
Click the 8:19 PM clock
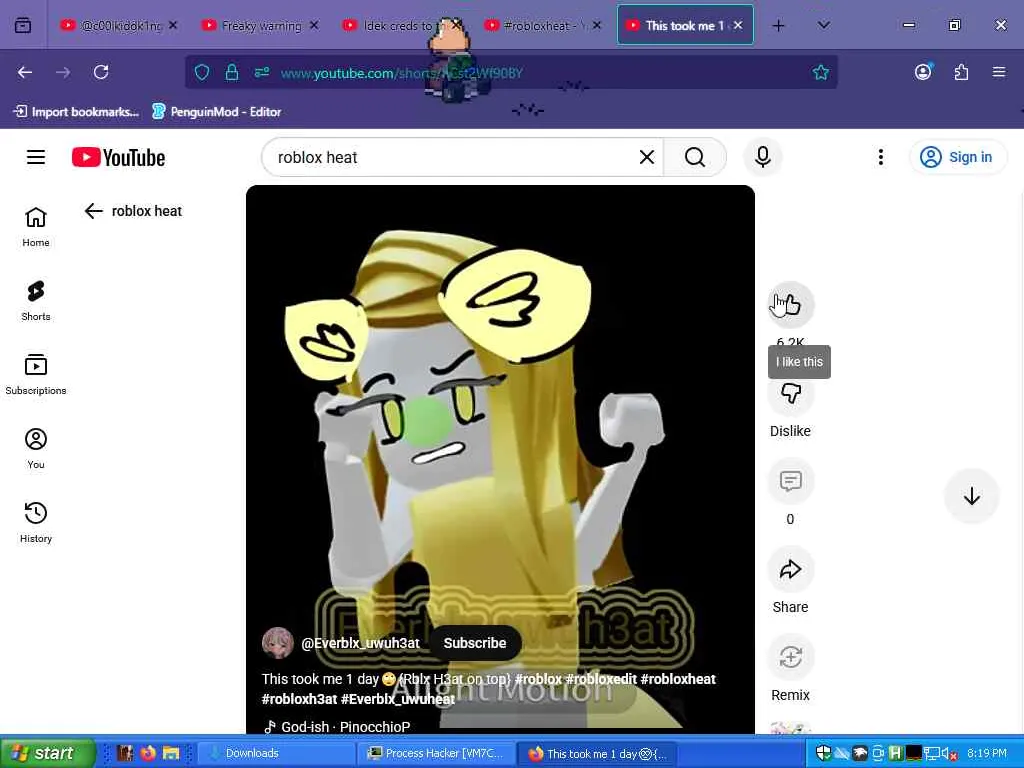[987, 753]
